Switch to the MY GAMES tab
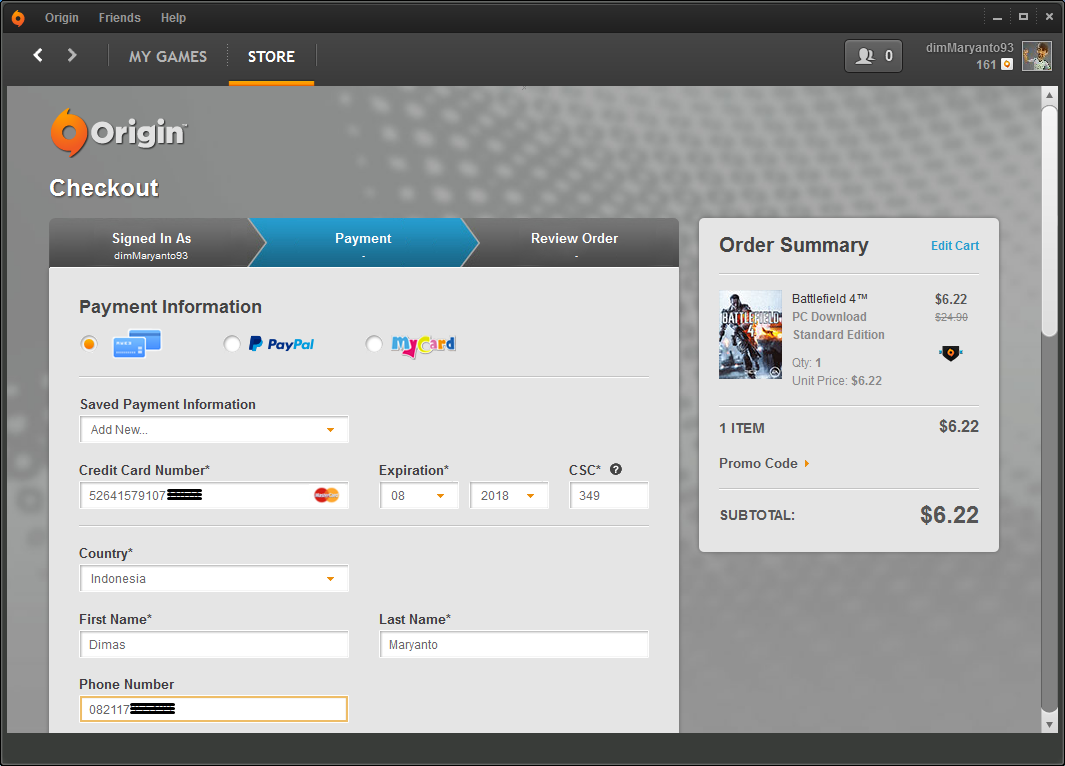Viewport: 1065px width, 766px height. [168, 56]
